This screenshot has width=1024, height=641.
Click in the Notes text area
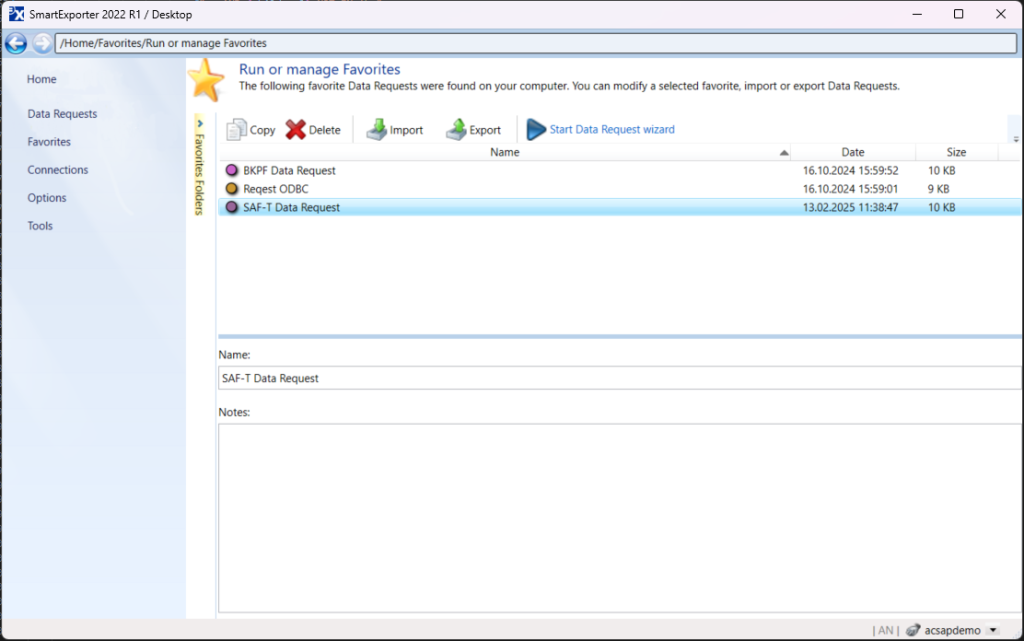[620, 518]
